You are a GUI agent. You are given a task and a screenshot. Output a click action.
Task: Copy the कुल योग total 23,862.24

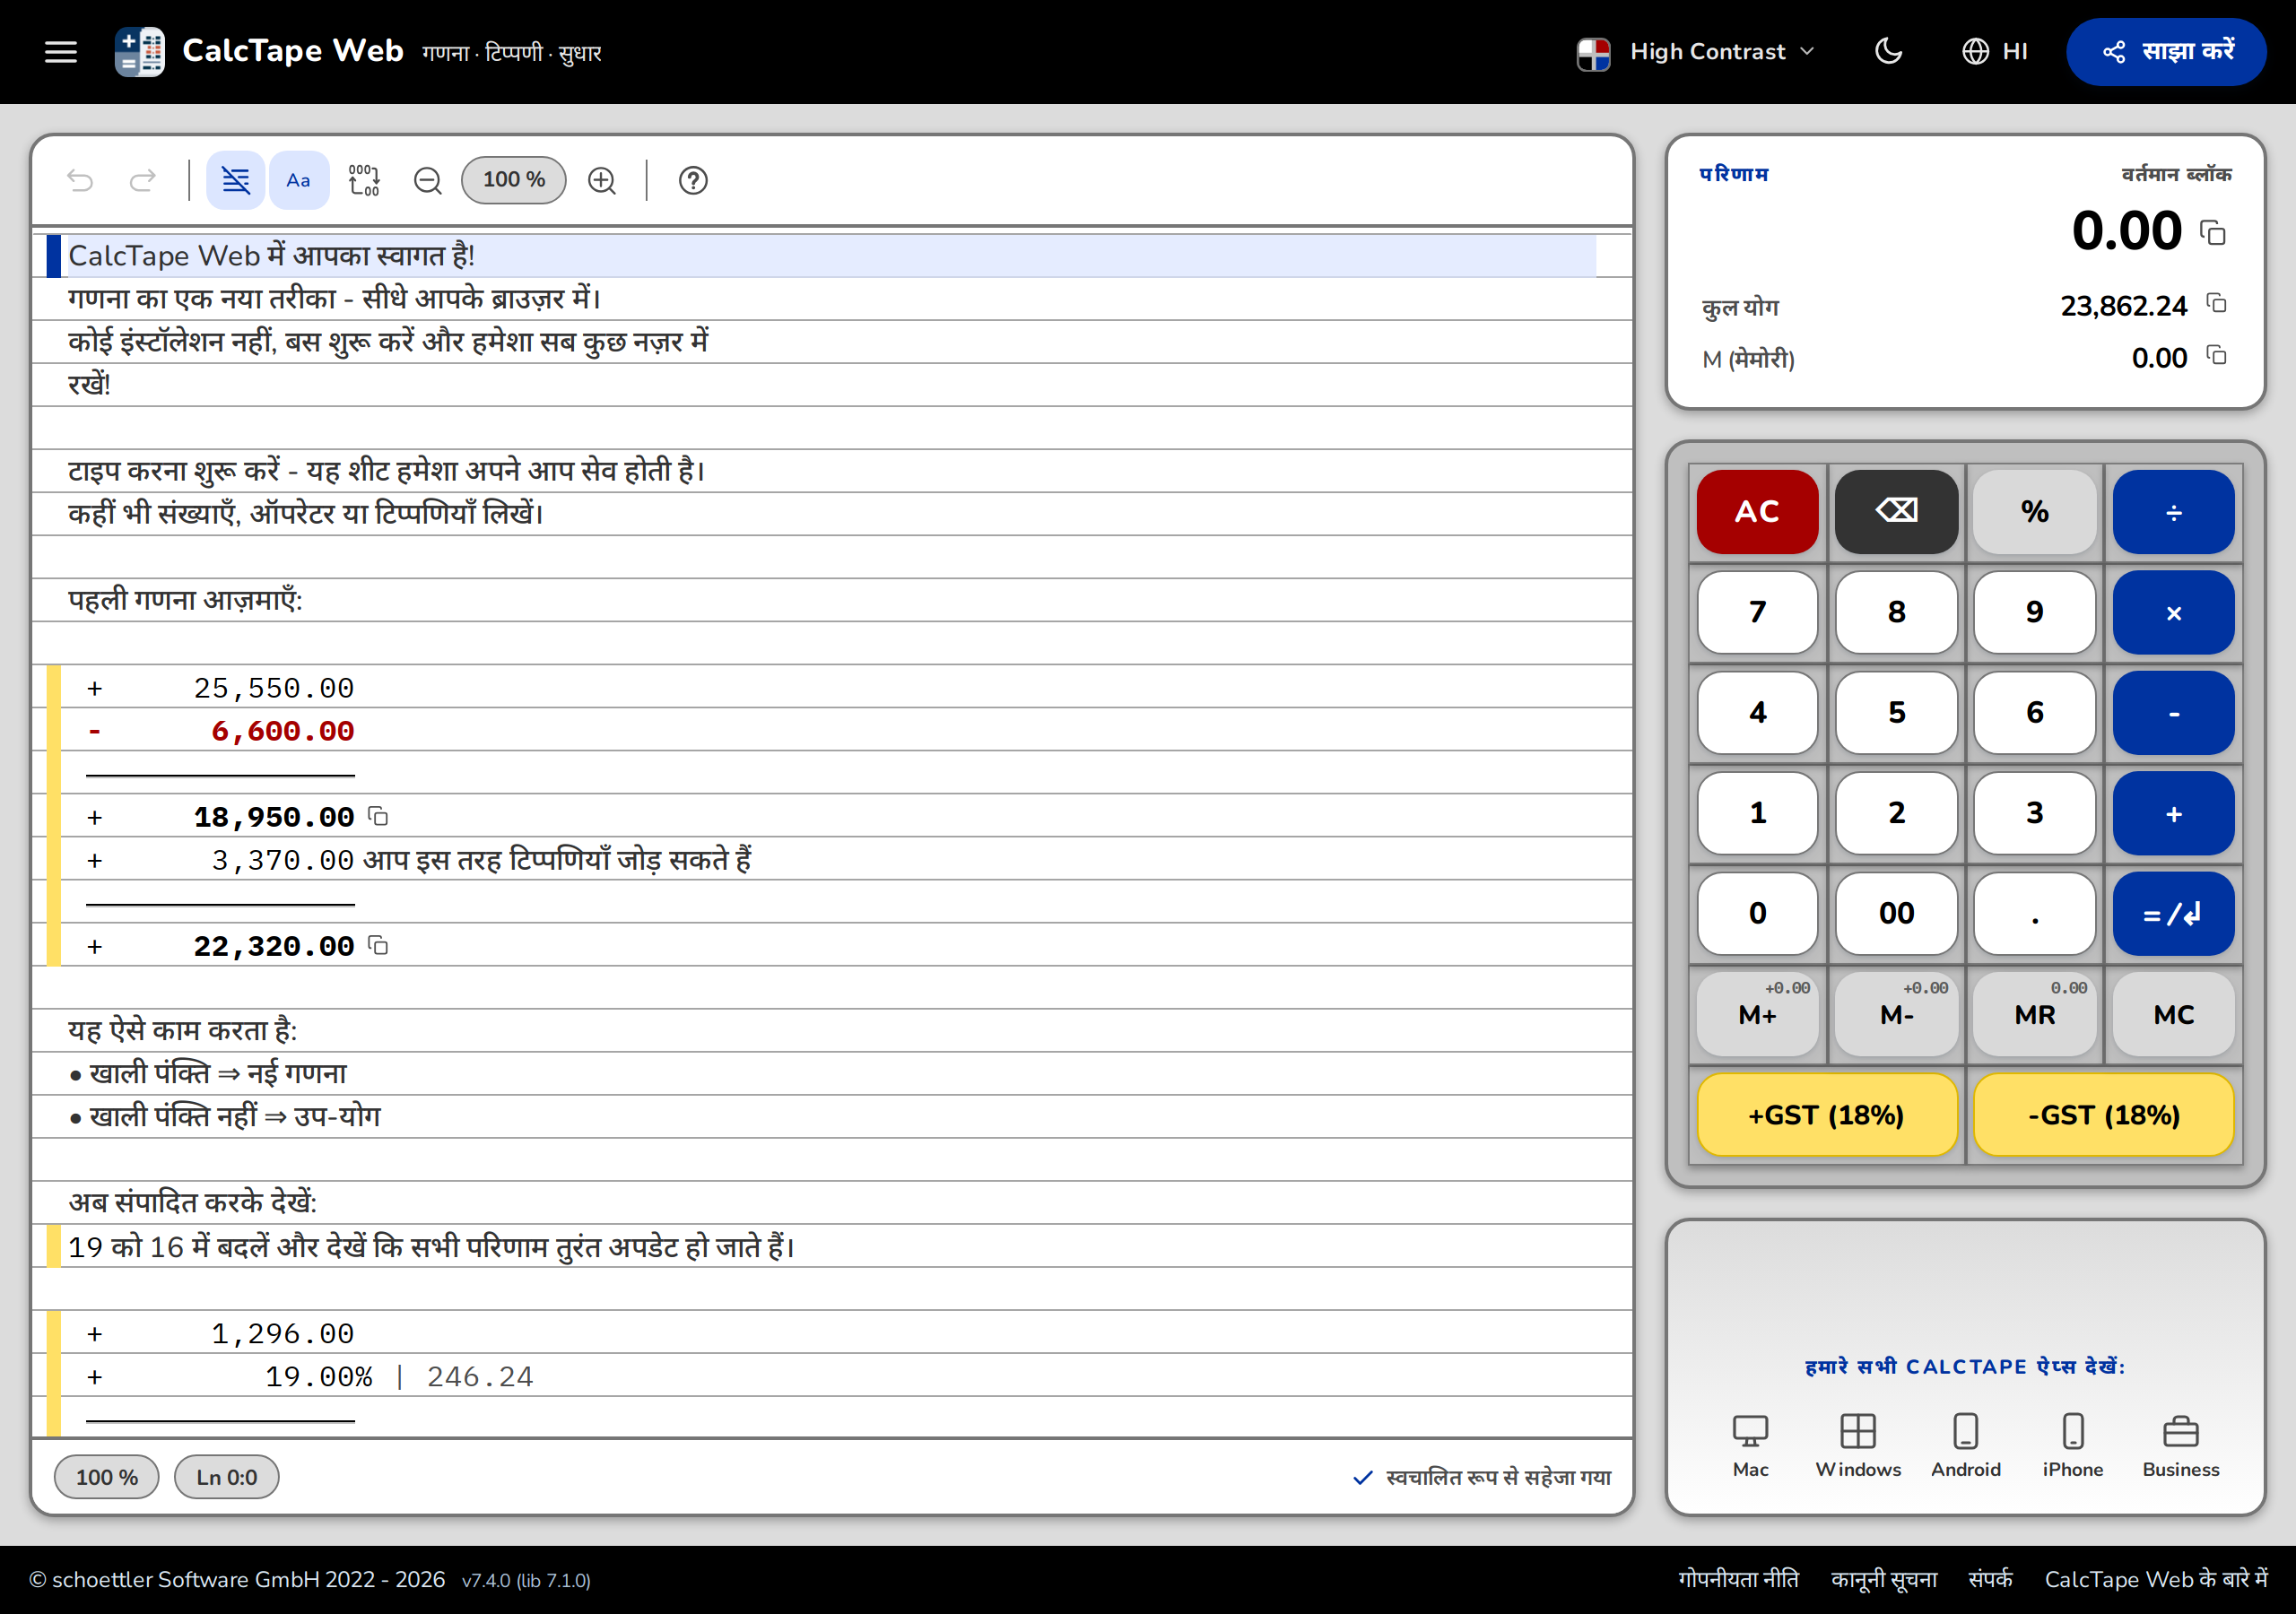[x=2217, y=303]
